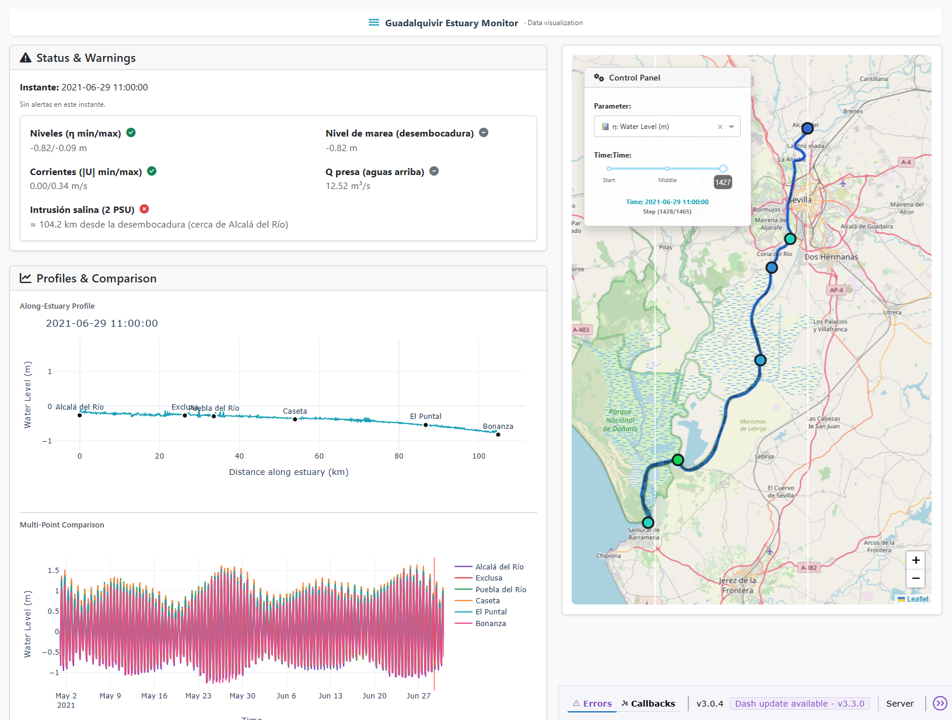Toggle Caseta series in the legend
This screenshot has width=952, height=720.
click(477, 600)
